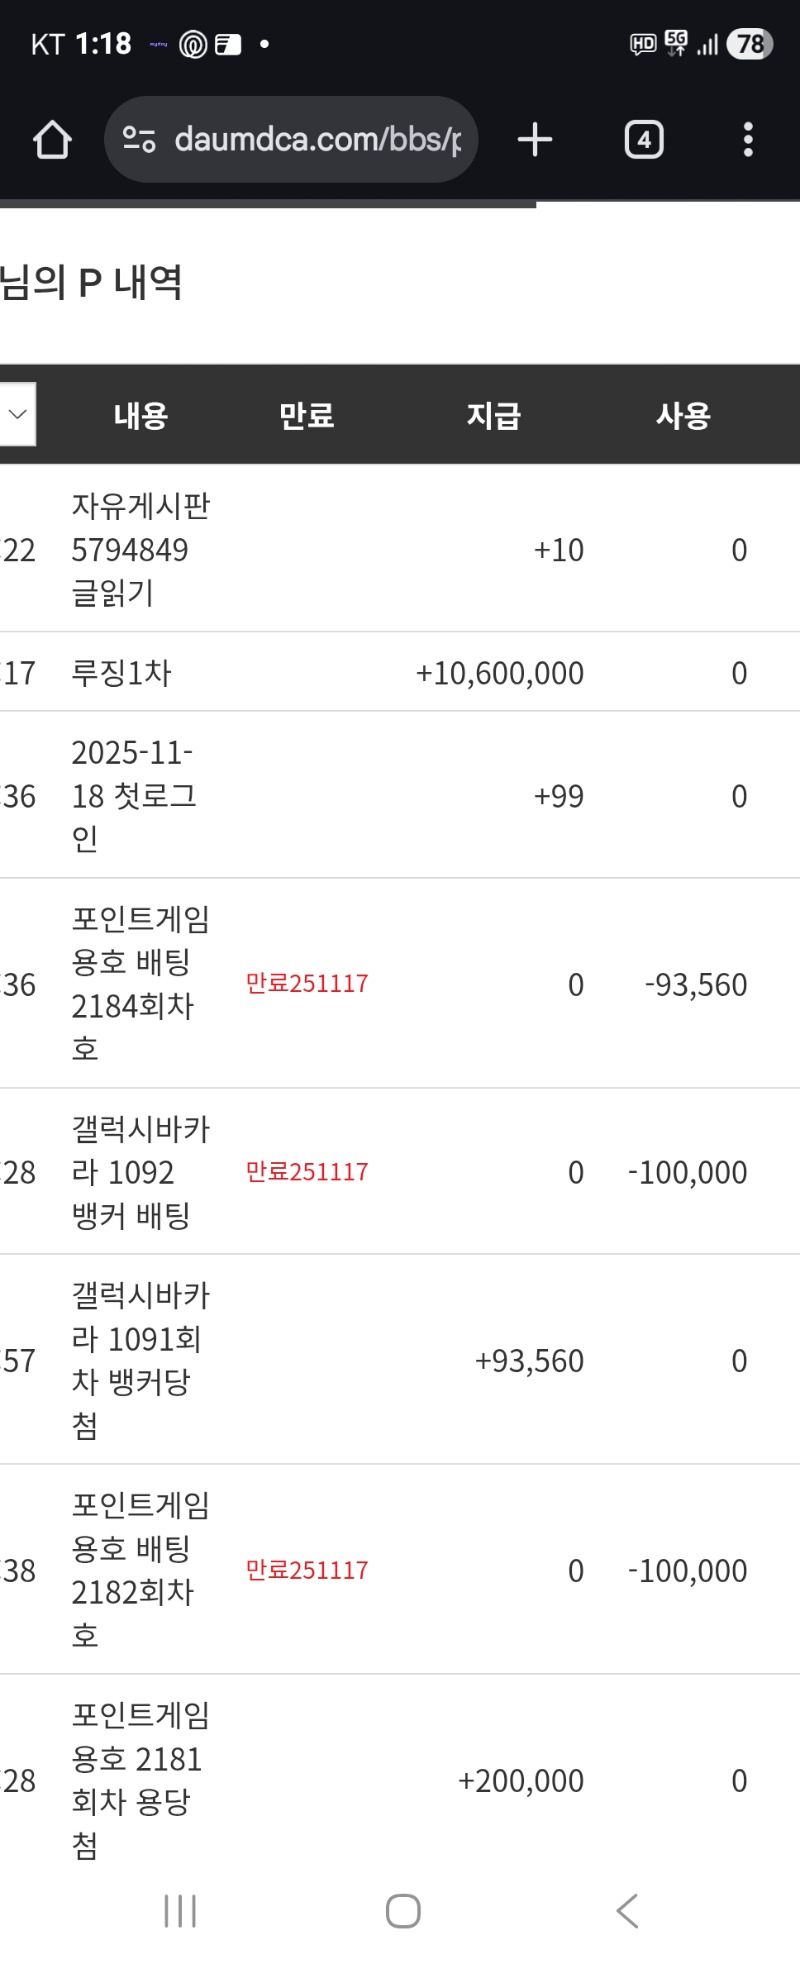Open the tab switcher showing 4 tabs
Image resolution: width=800 pixels, height=1964 pixels.
(x=643, y=140)
